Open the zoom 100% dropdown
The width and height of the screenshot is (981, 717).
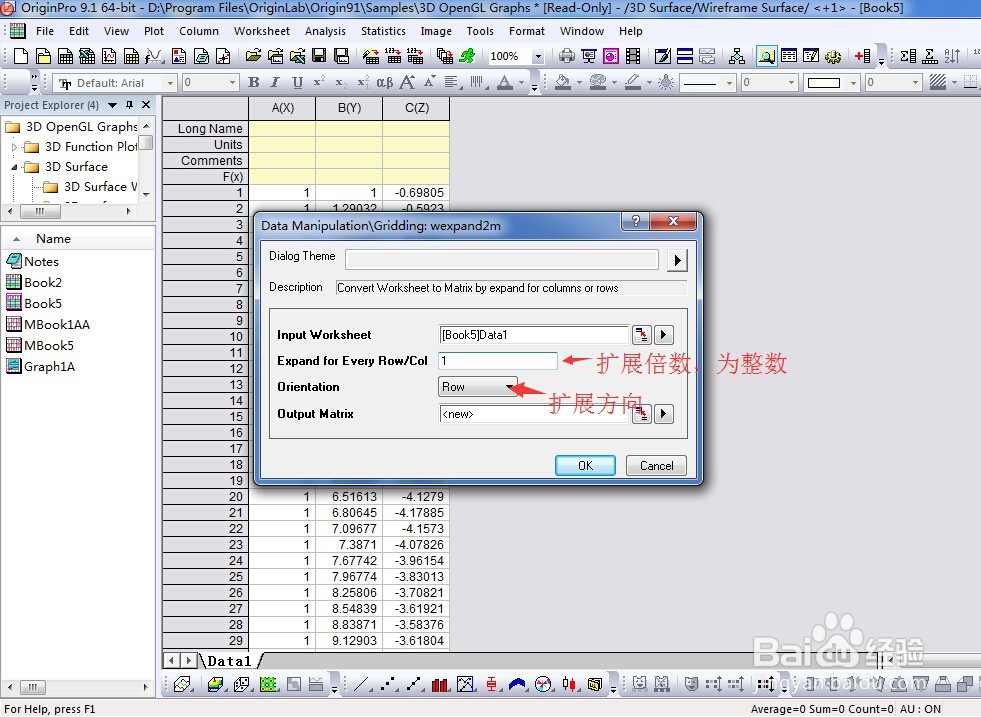tap(537, 56)
